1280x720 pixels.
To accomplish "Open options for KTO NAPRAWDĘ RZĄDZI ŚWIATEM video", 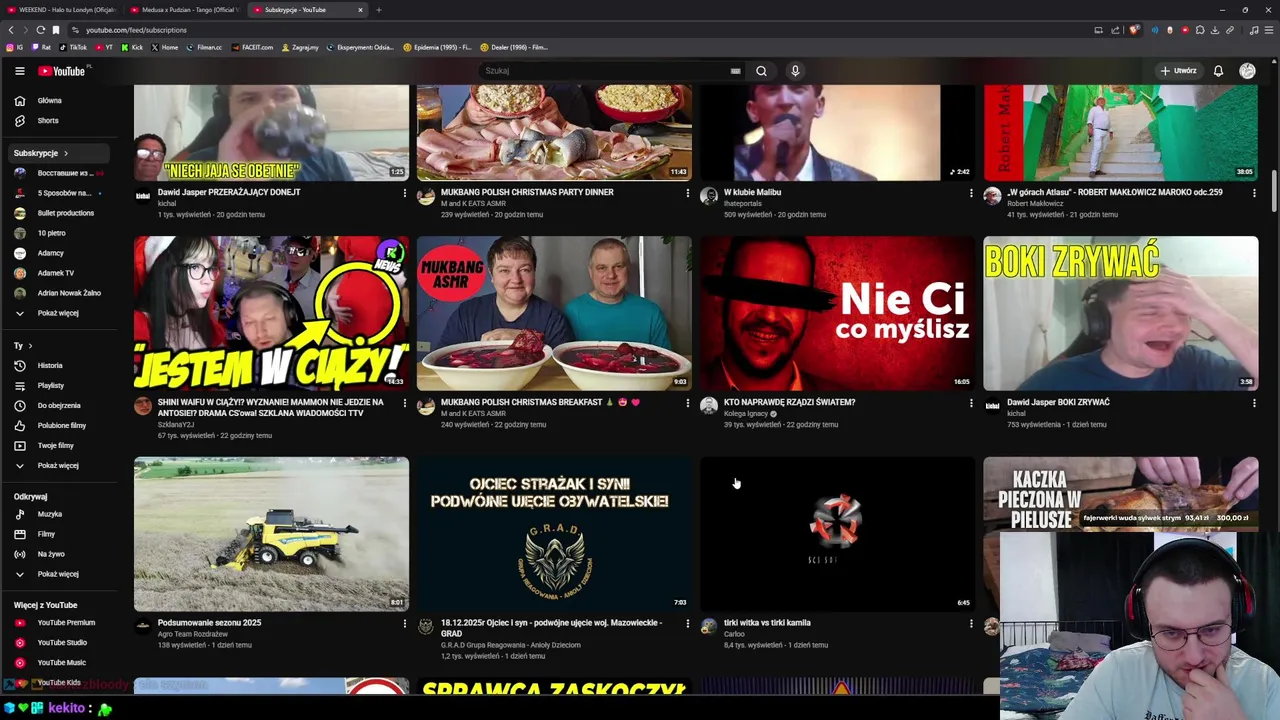I will 971,403.
